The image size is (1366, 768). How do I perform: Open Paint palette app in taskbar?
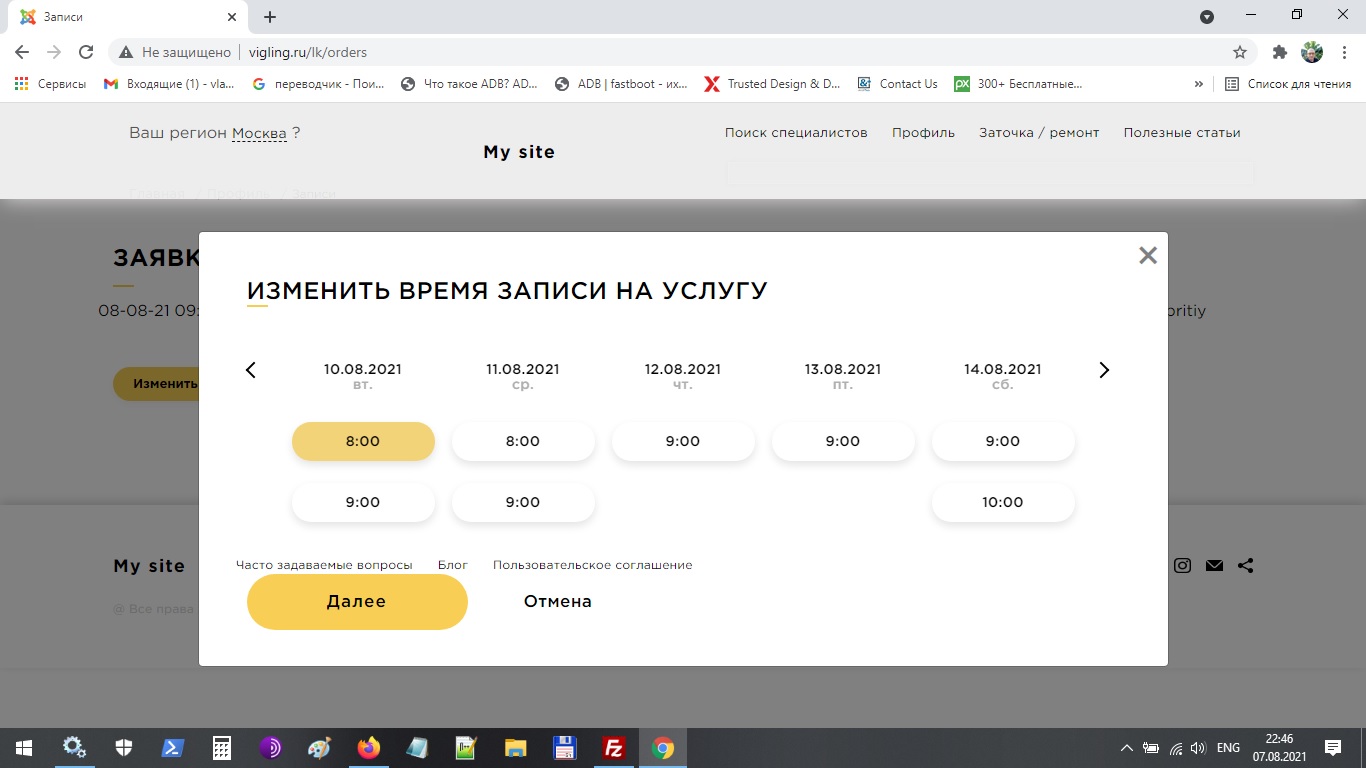pyautogui.click(x=319, y=748)
